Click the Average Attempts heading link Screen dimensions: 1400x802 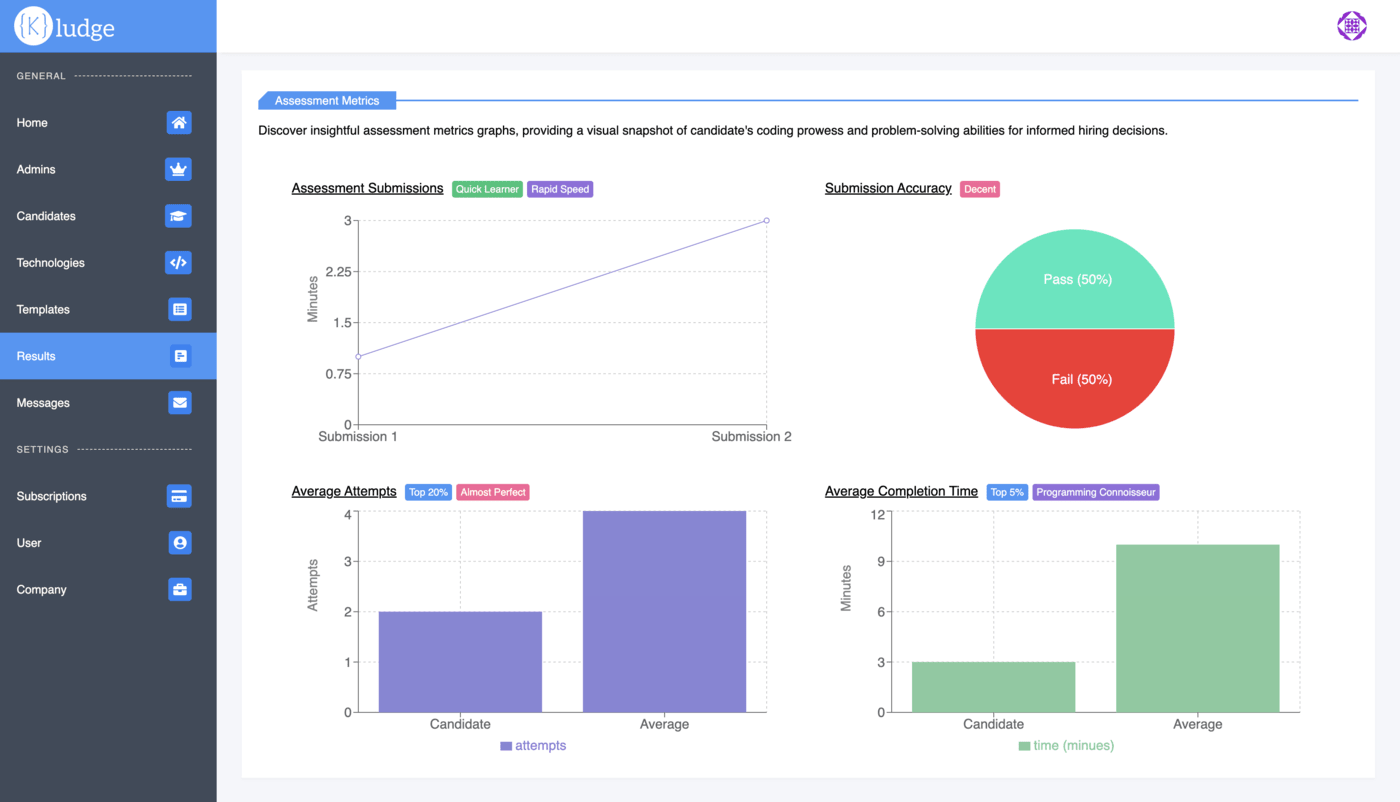pyautogui.click(x=344, y=491)
